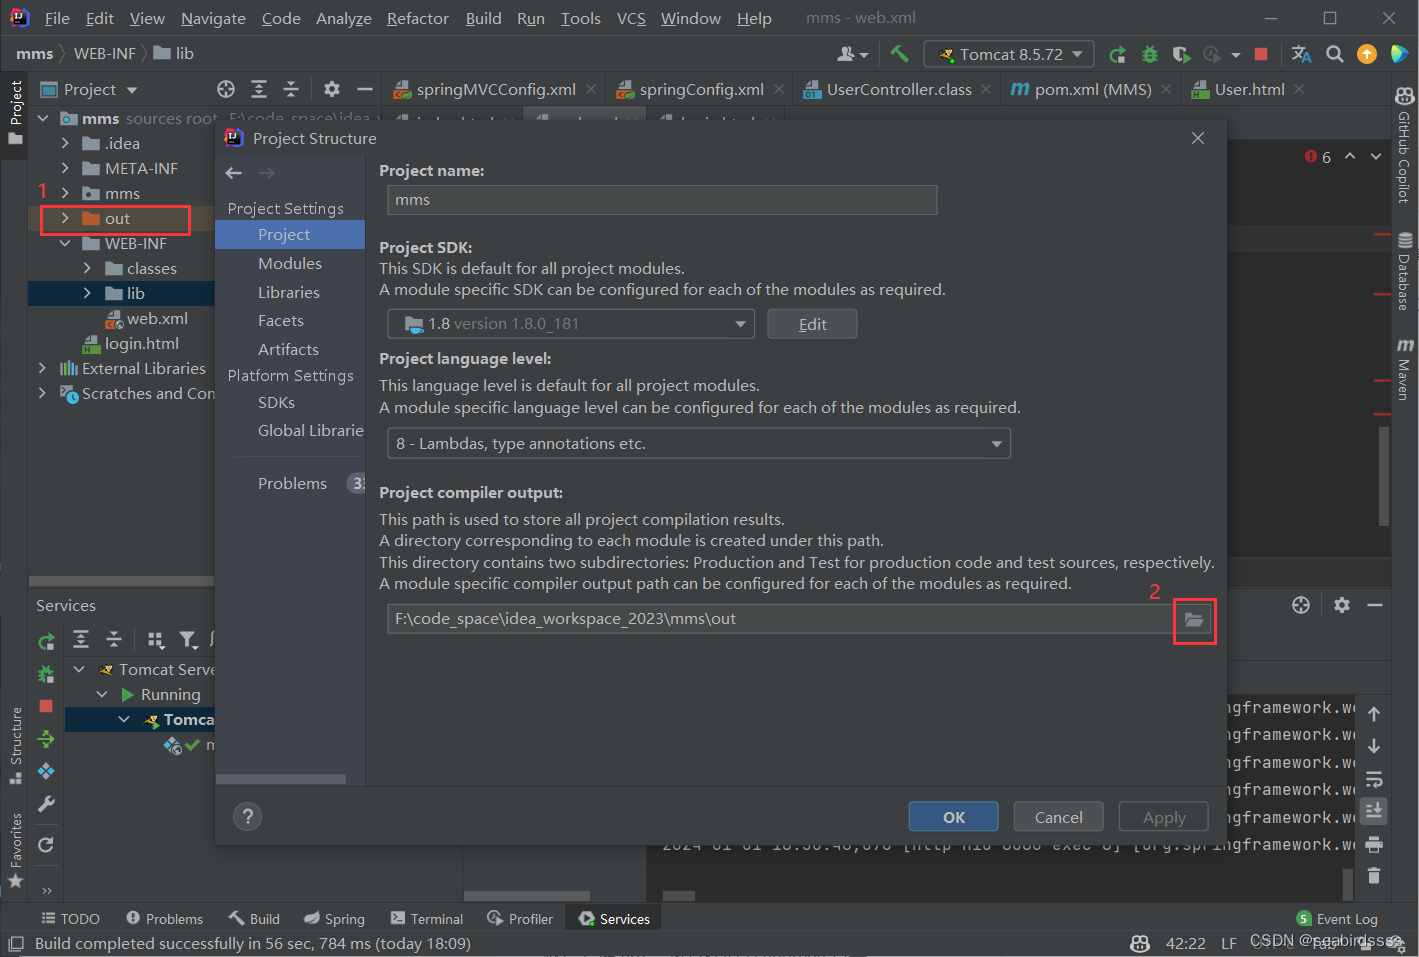
Task: Click the OK button
Action: (953, 817)
